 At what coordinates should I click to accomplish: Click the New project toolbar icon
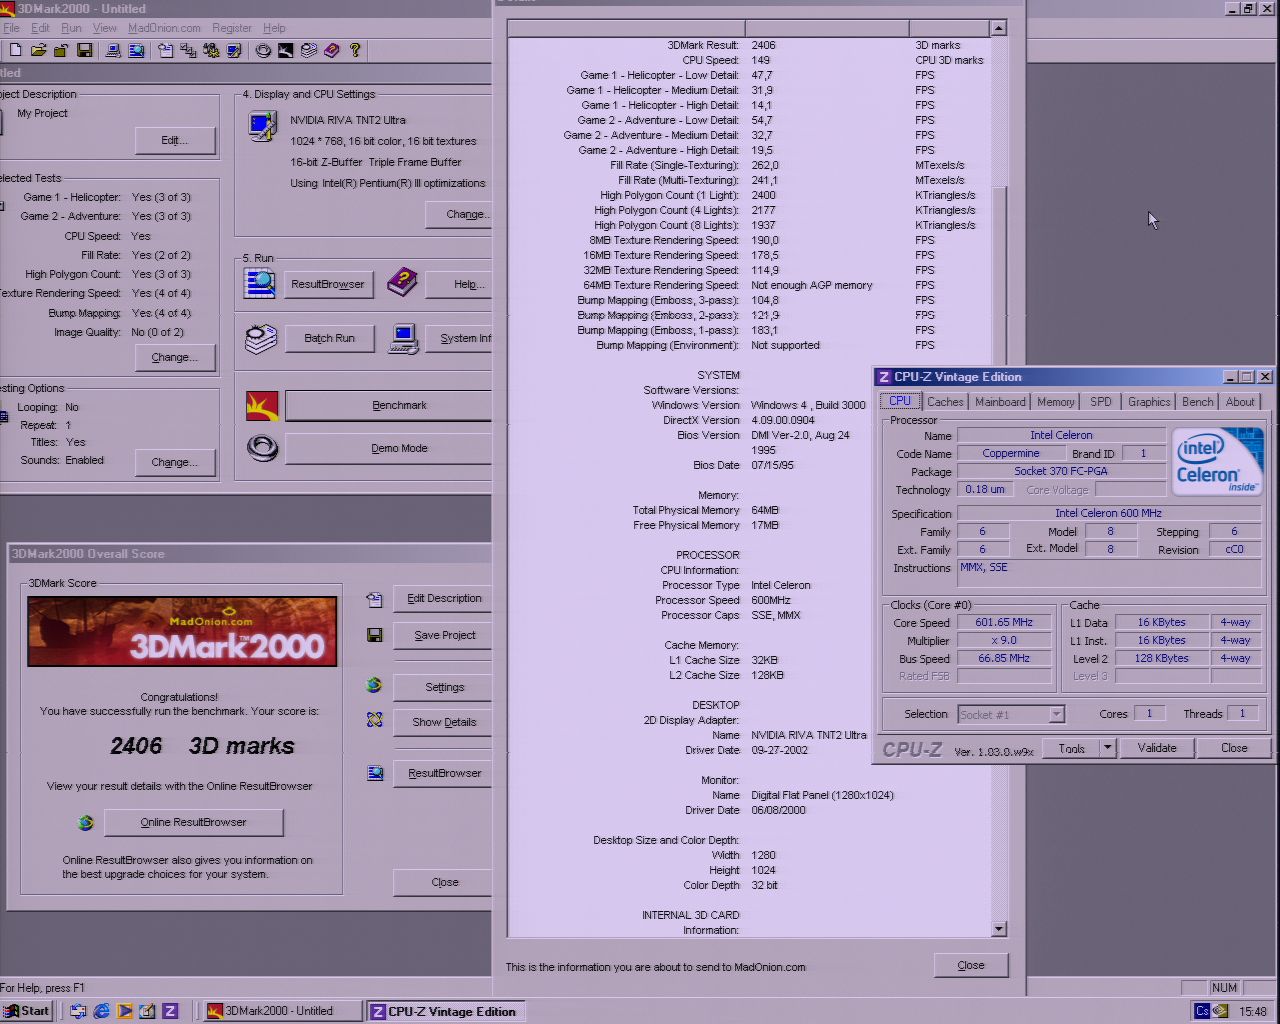pyautogui.click(x=15, y=50)
